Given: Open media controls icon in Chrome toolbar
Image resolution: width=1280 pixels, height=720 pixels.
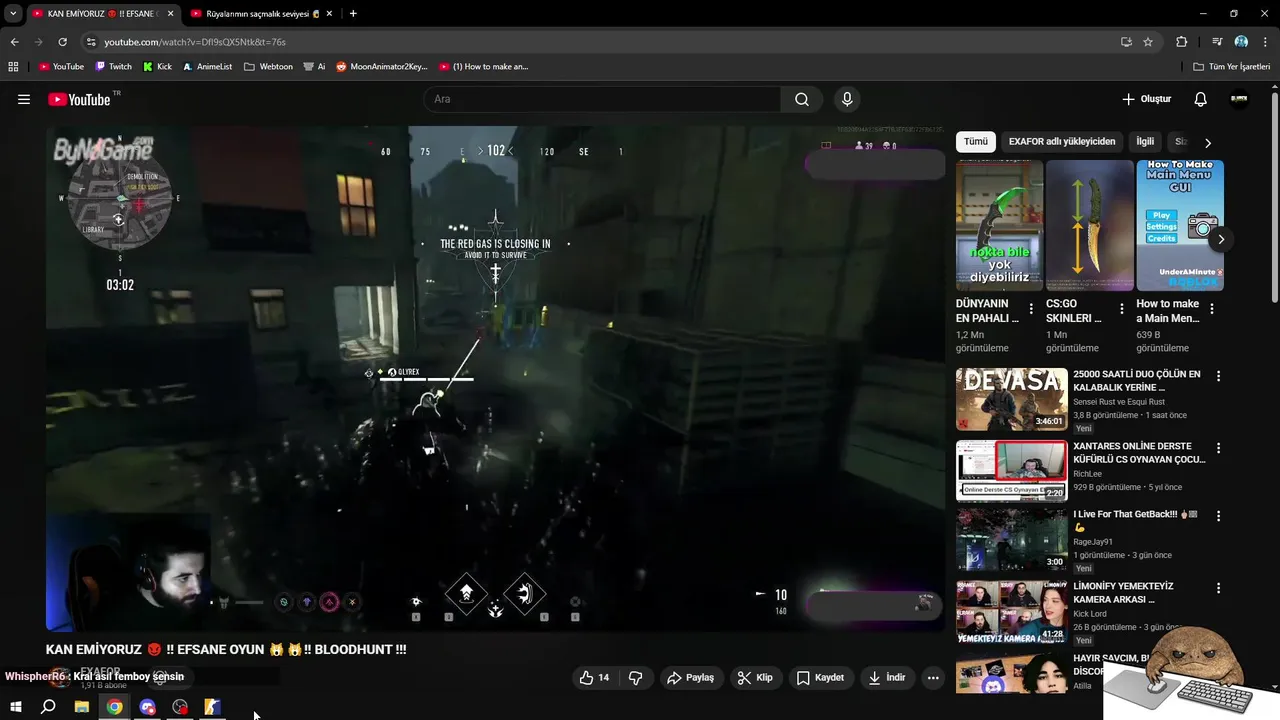Looking at the screenshot, I should pos(1217,42).
